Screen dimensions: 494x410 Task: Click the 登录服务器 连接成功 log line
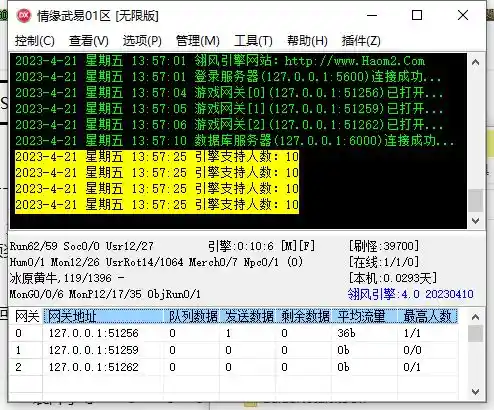coord(228,77)
